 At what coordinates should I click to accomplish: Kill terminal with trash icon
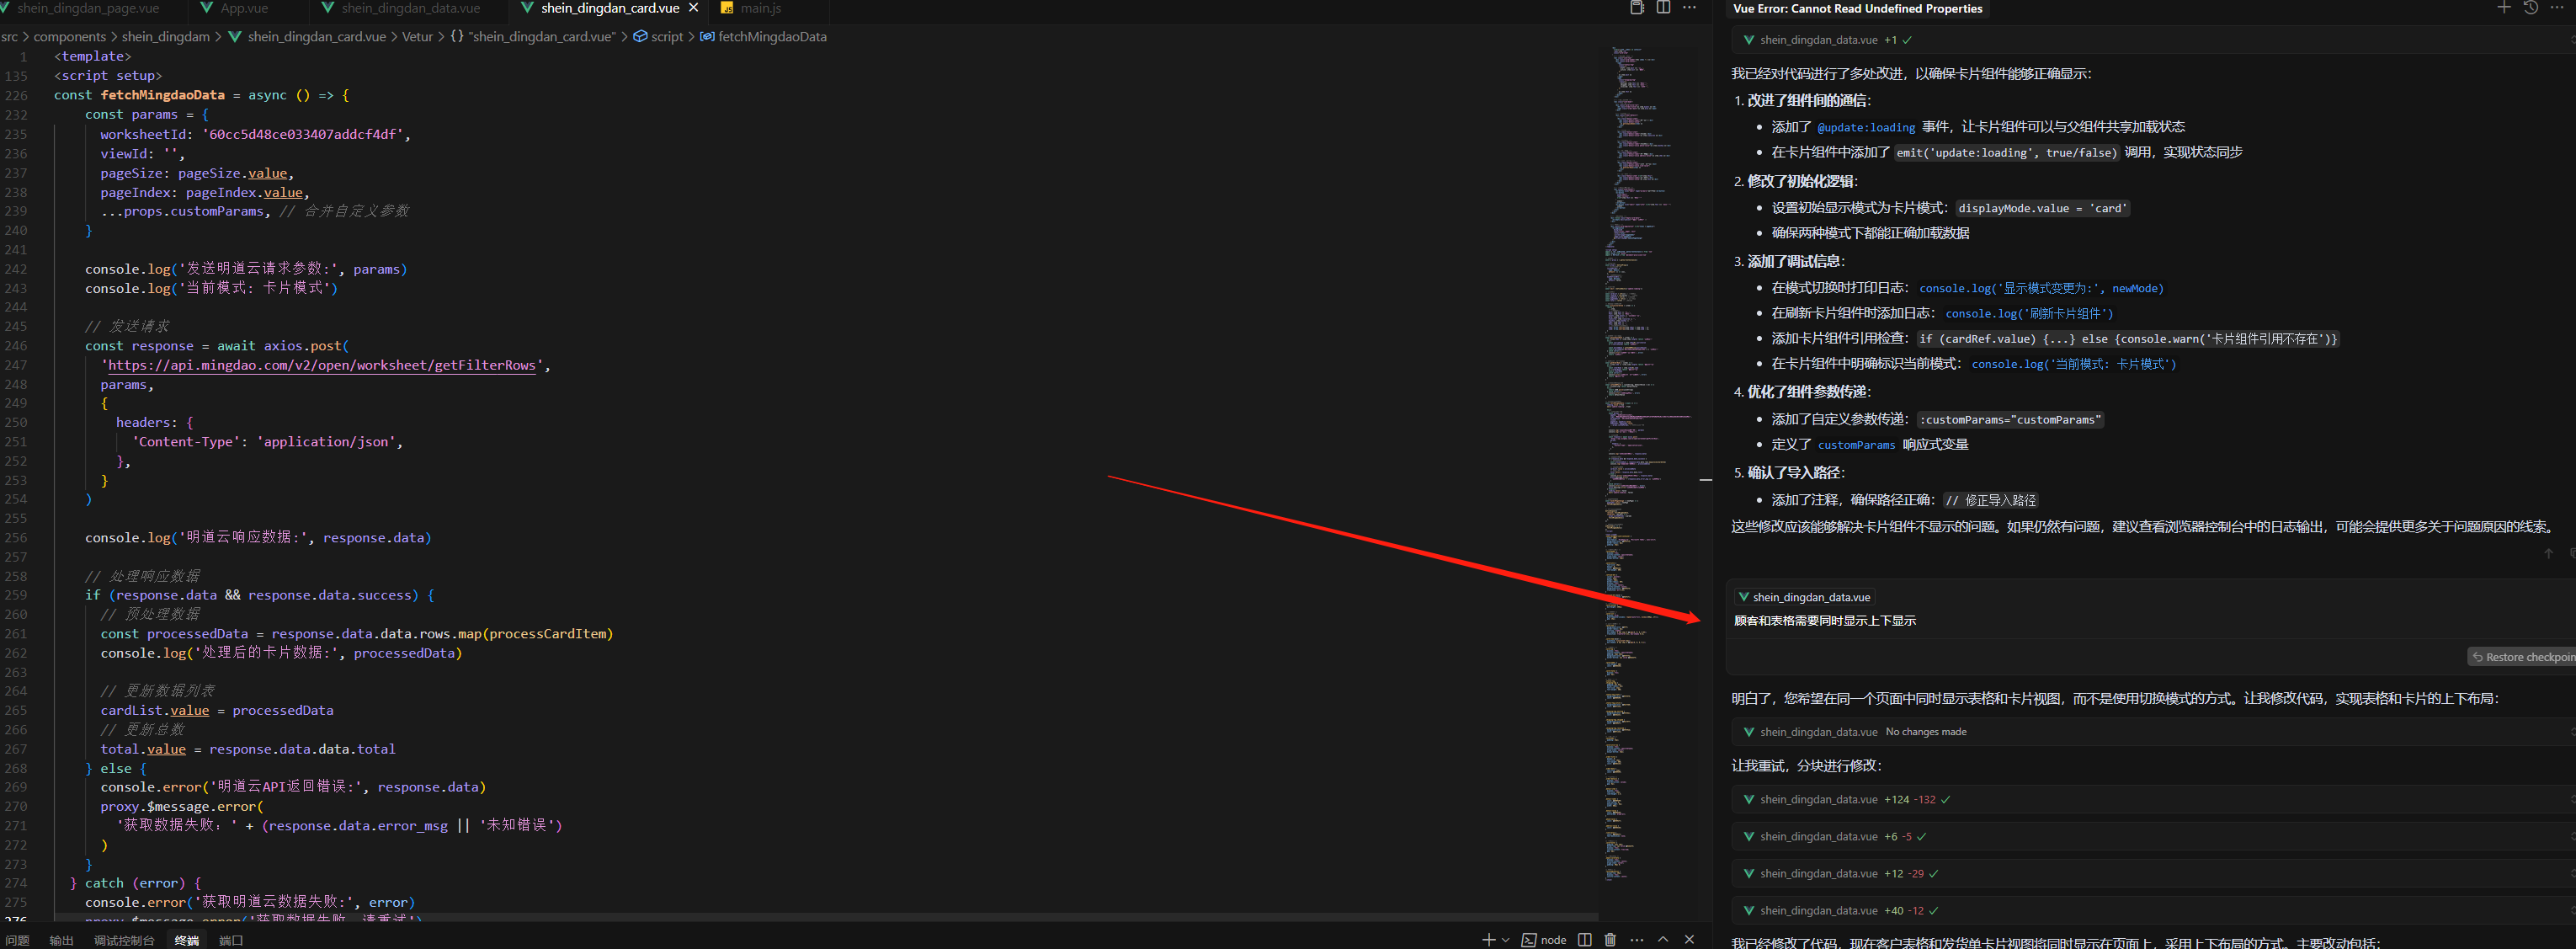1610,939
